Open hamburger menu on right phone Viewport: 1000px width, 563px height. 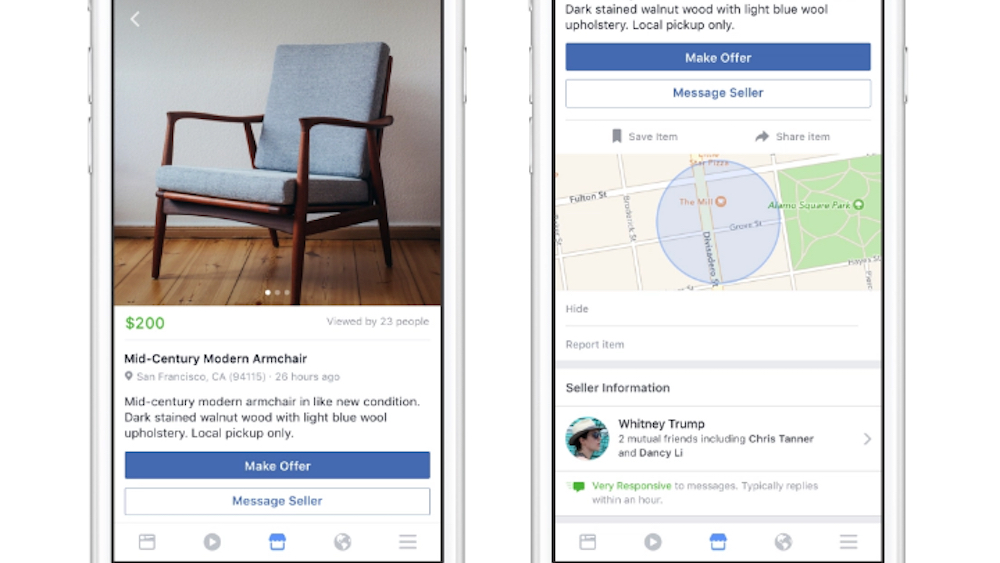(x=848, y=542)
